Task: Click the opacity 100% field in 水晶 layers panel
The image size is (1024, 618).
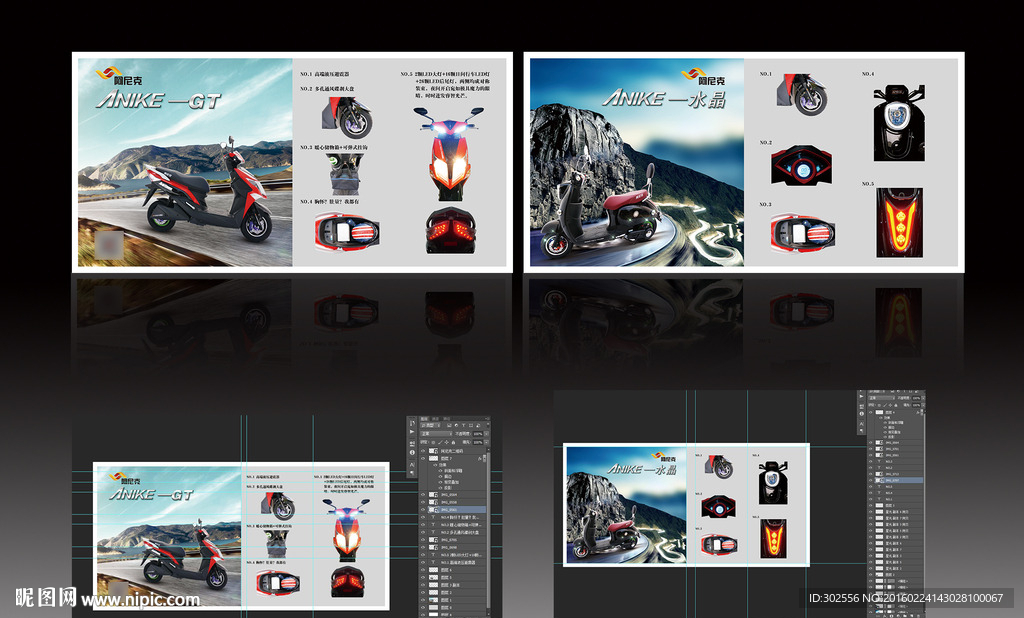Action: tap(916, 398)
